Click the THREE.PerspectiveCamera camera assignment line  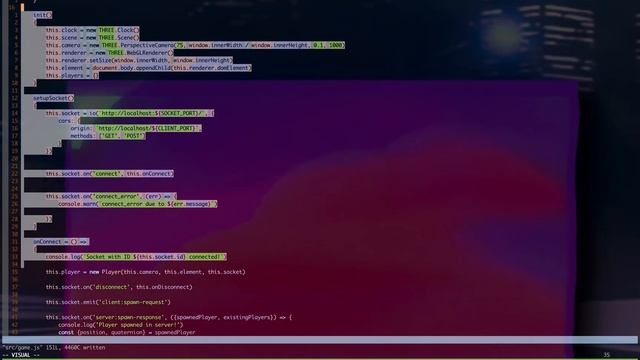(195, 45)
